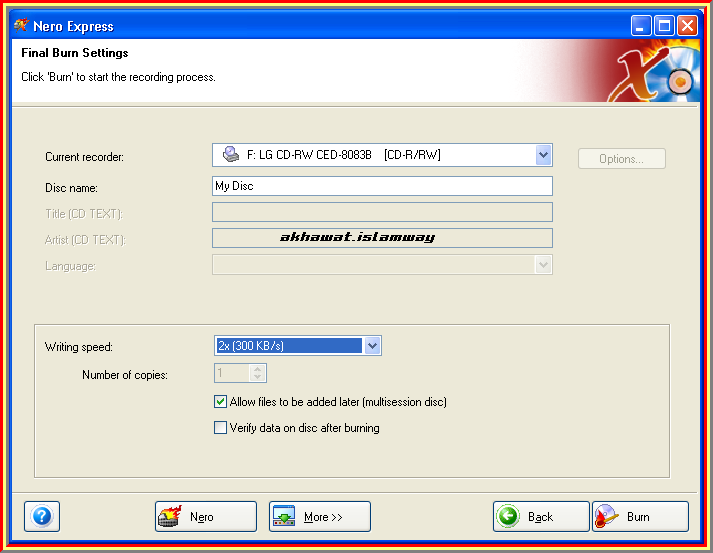Click into the Disc name field
713x553 pixels.
382,186
